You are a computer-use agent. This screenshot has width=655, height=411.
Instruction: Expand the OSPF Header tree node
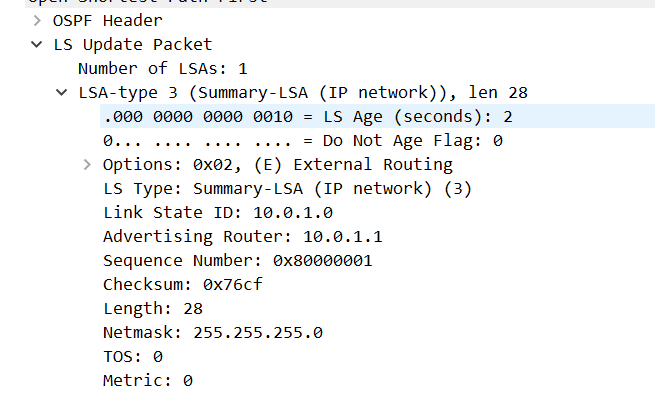(37, 20)
